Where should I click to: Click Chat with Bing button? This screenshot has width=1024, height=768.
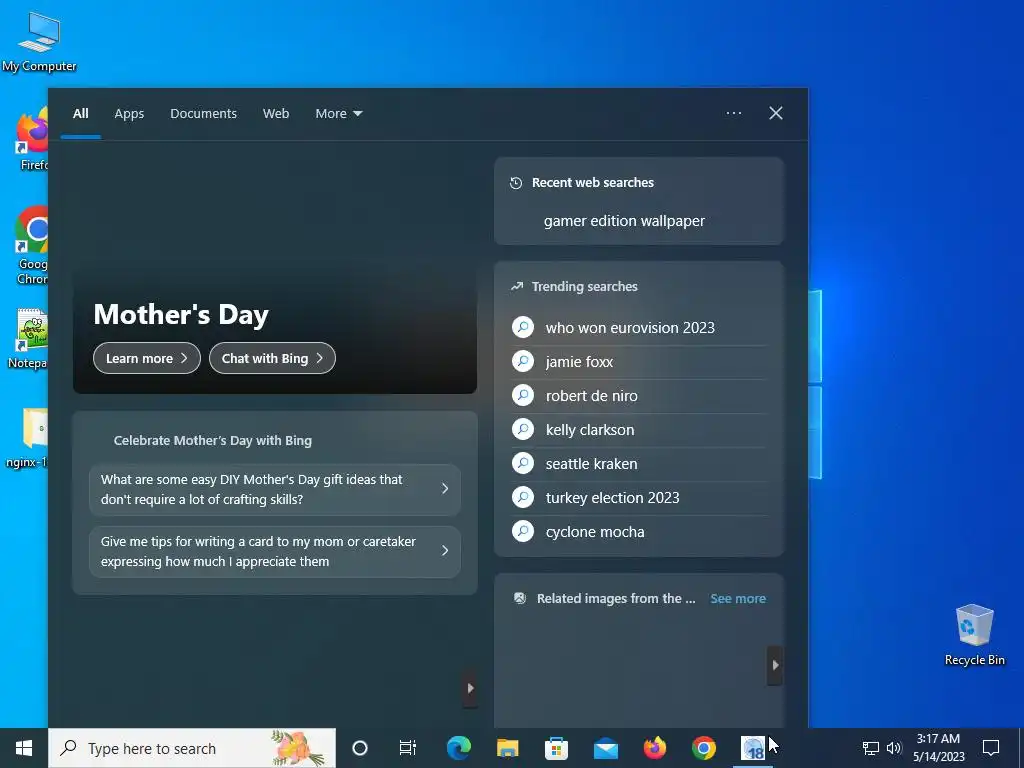(272, 358)
